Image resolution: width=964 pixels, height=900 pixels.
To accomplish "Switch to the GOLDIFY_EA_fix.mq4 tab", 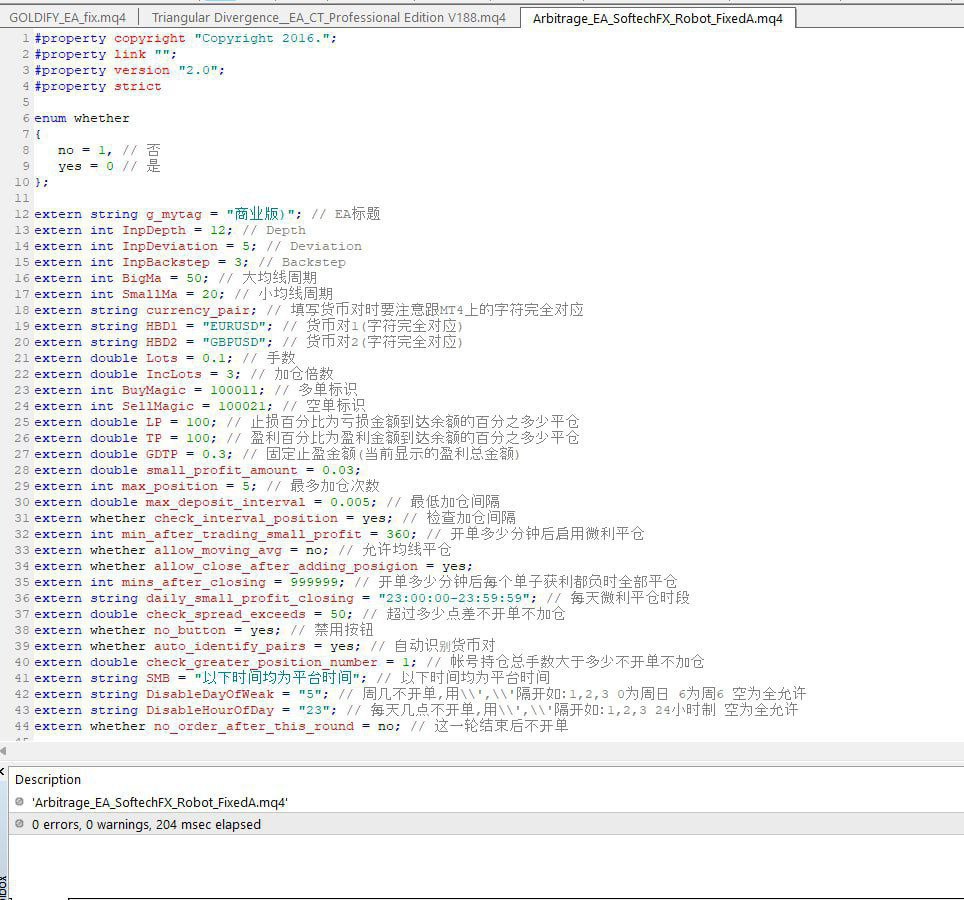I will pyautogui.click(x=68, y=18).
